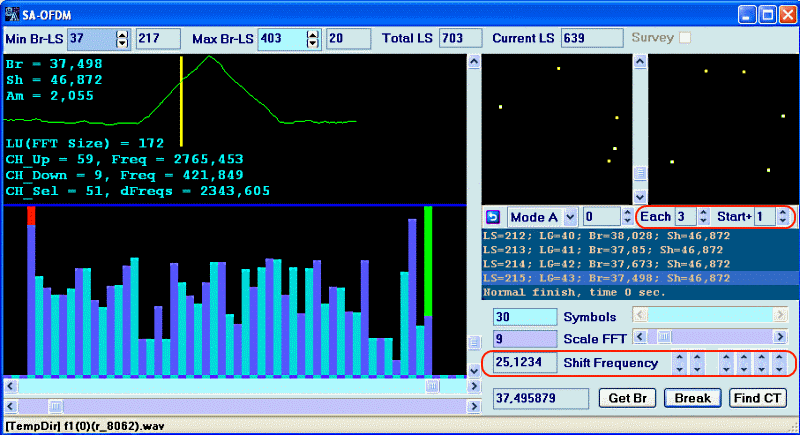This screenshot has width=800, height=435.
Task: Click the Shift Frequency value field 25,1234
Action: (x=520, y=362)
